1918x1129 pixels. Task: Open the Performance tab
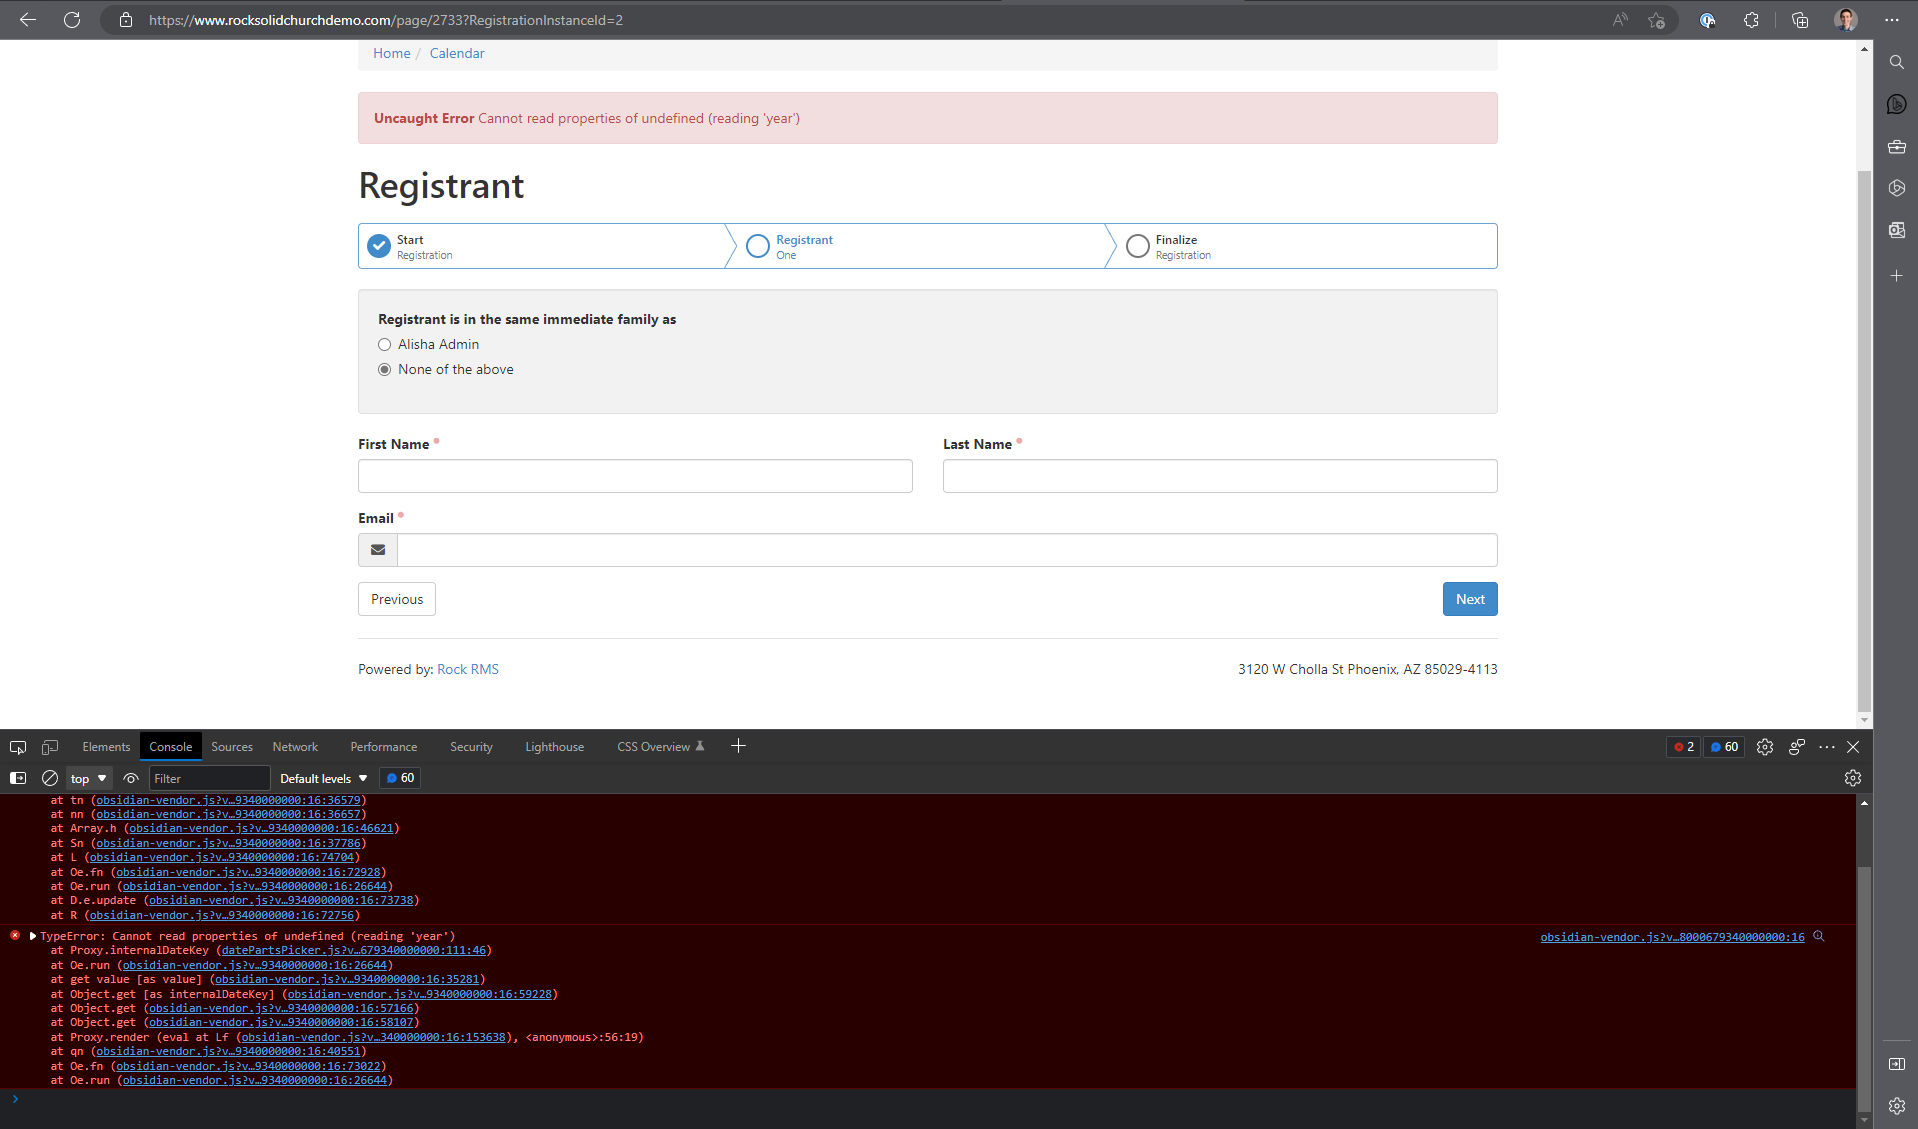pos(384,747)
